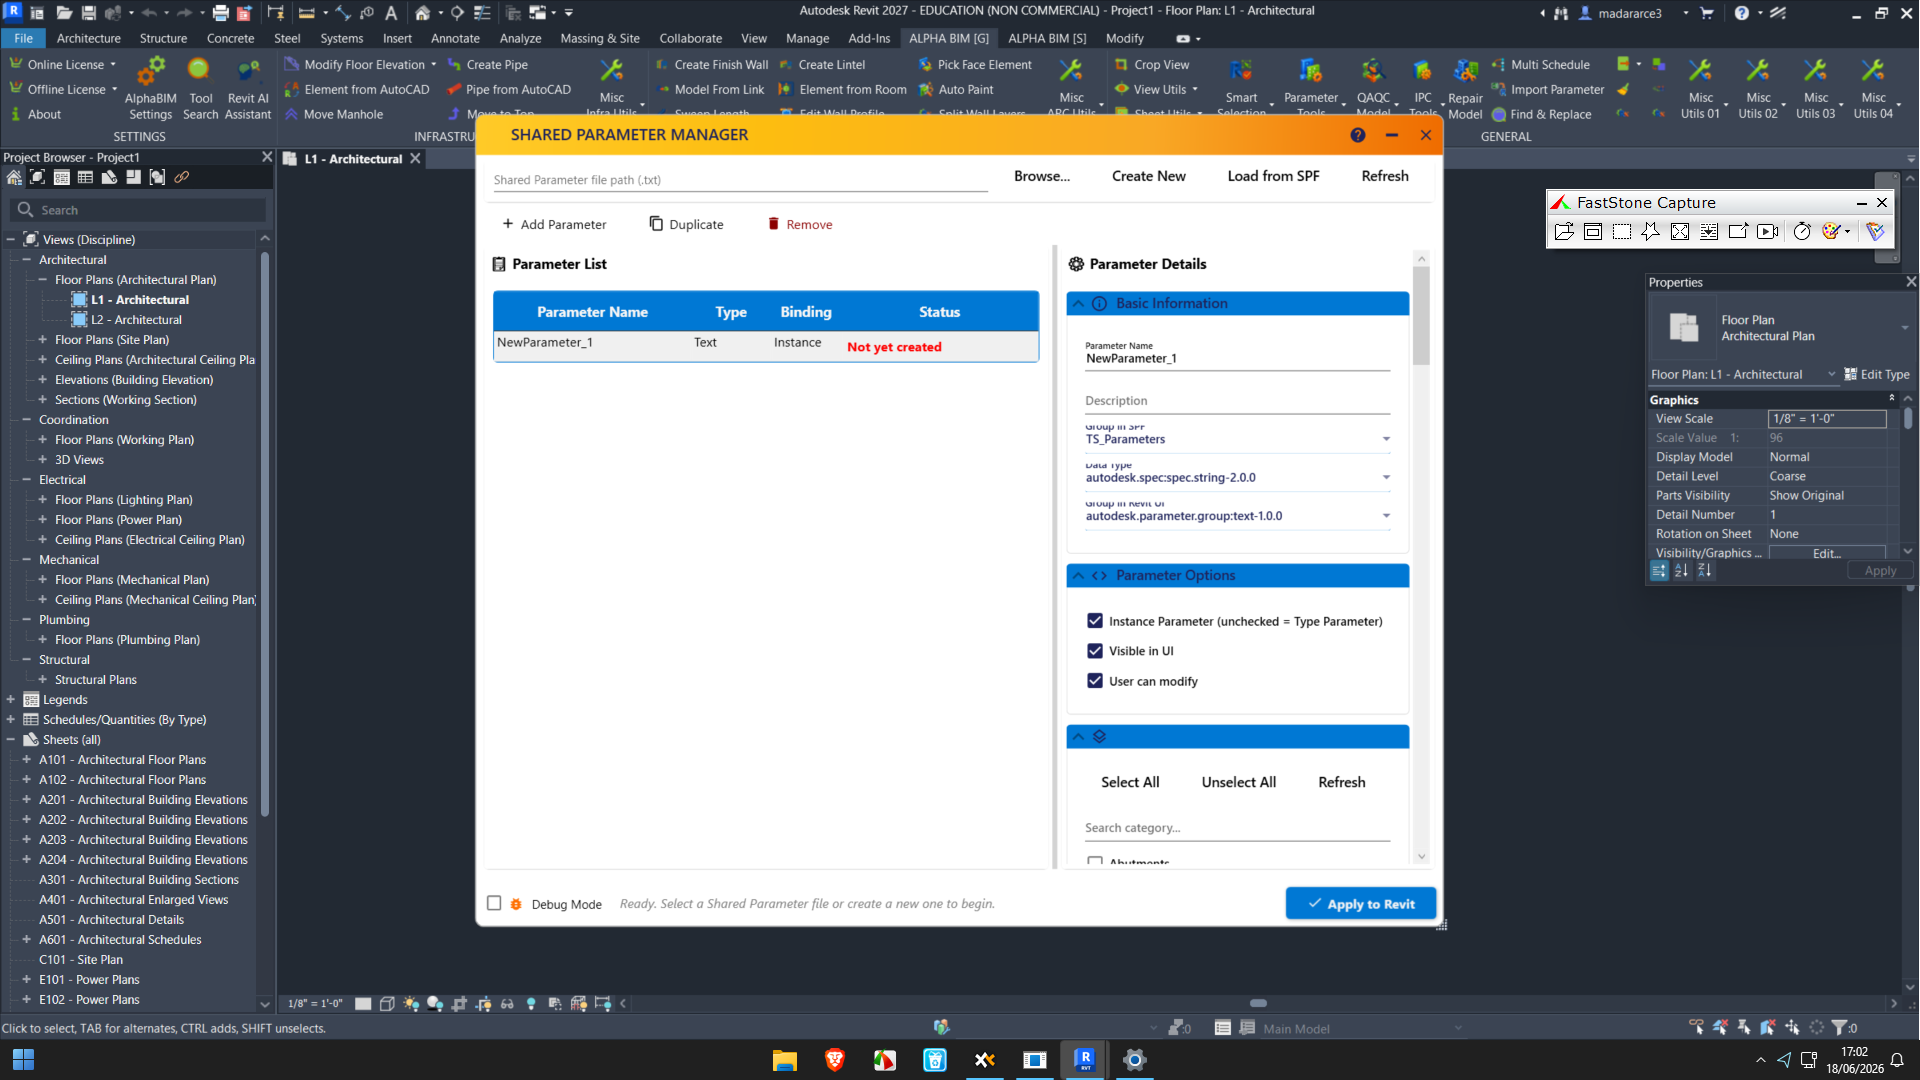Click Multi Schedule tool

pyautogui.click(x=1540, y=64)
